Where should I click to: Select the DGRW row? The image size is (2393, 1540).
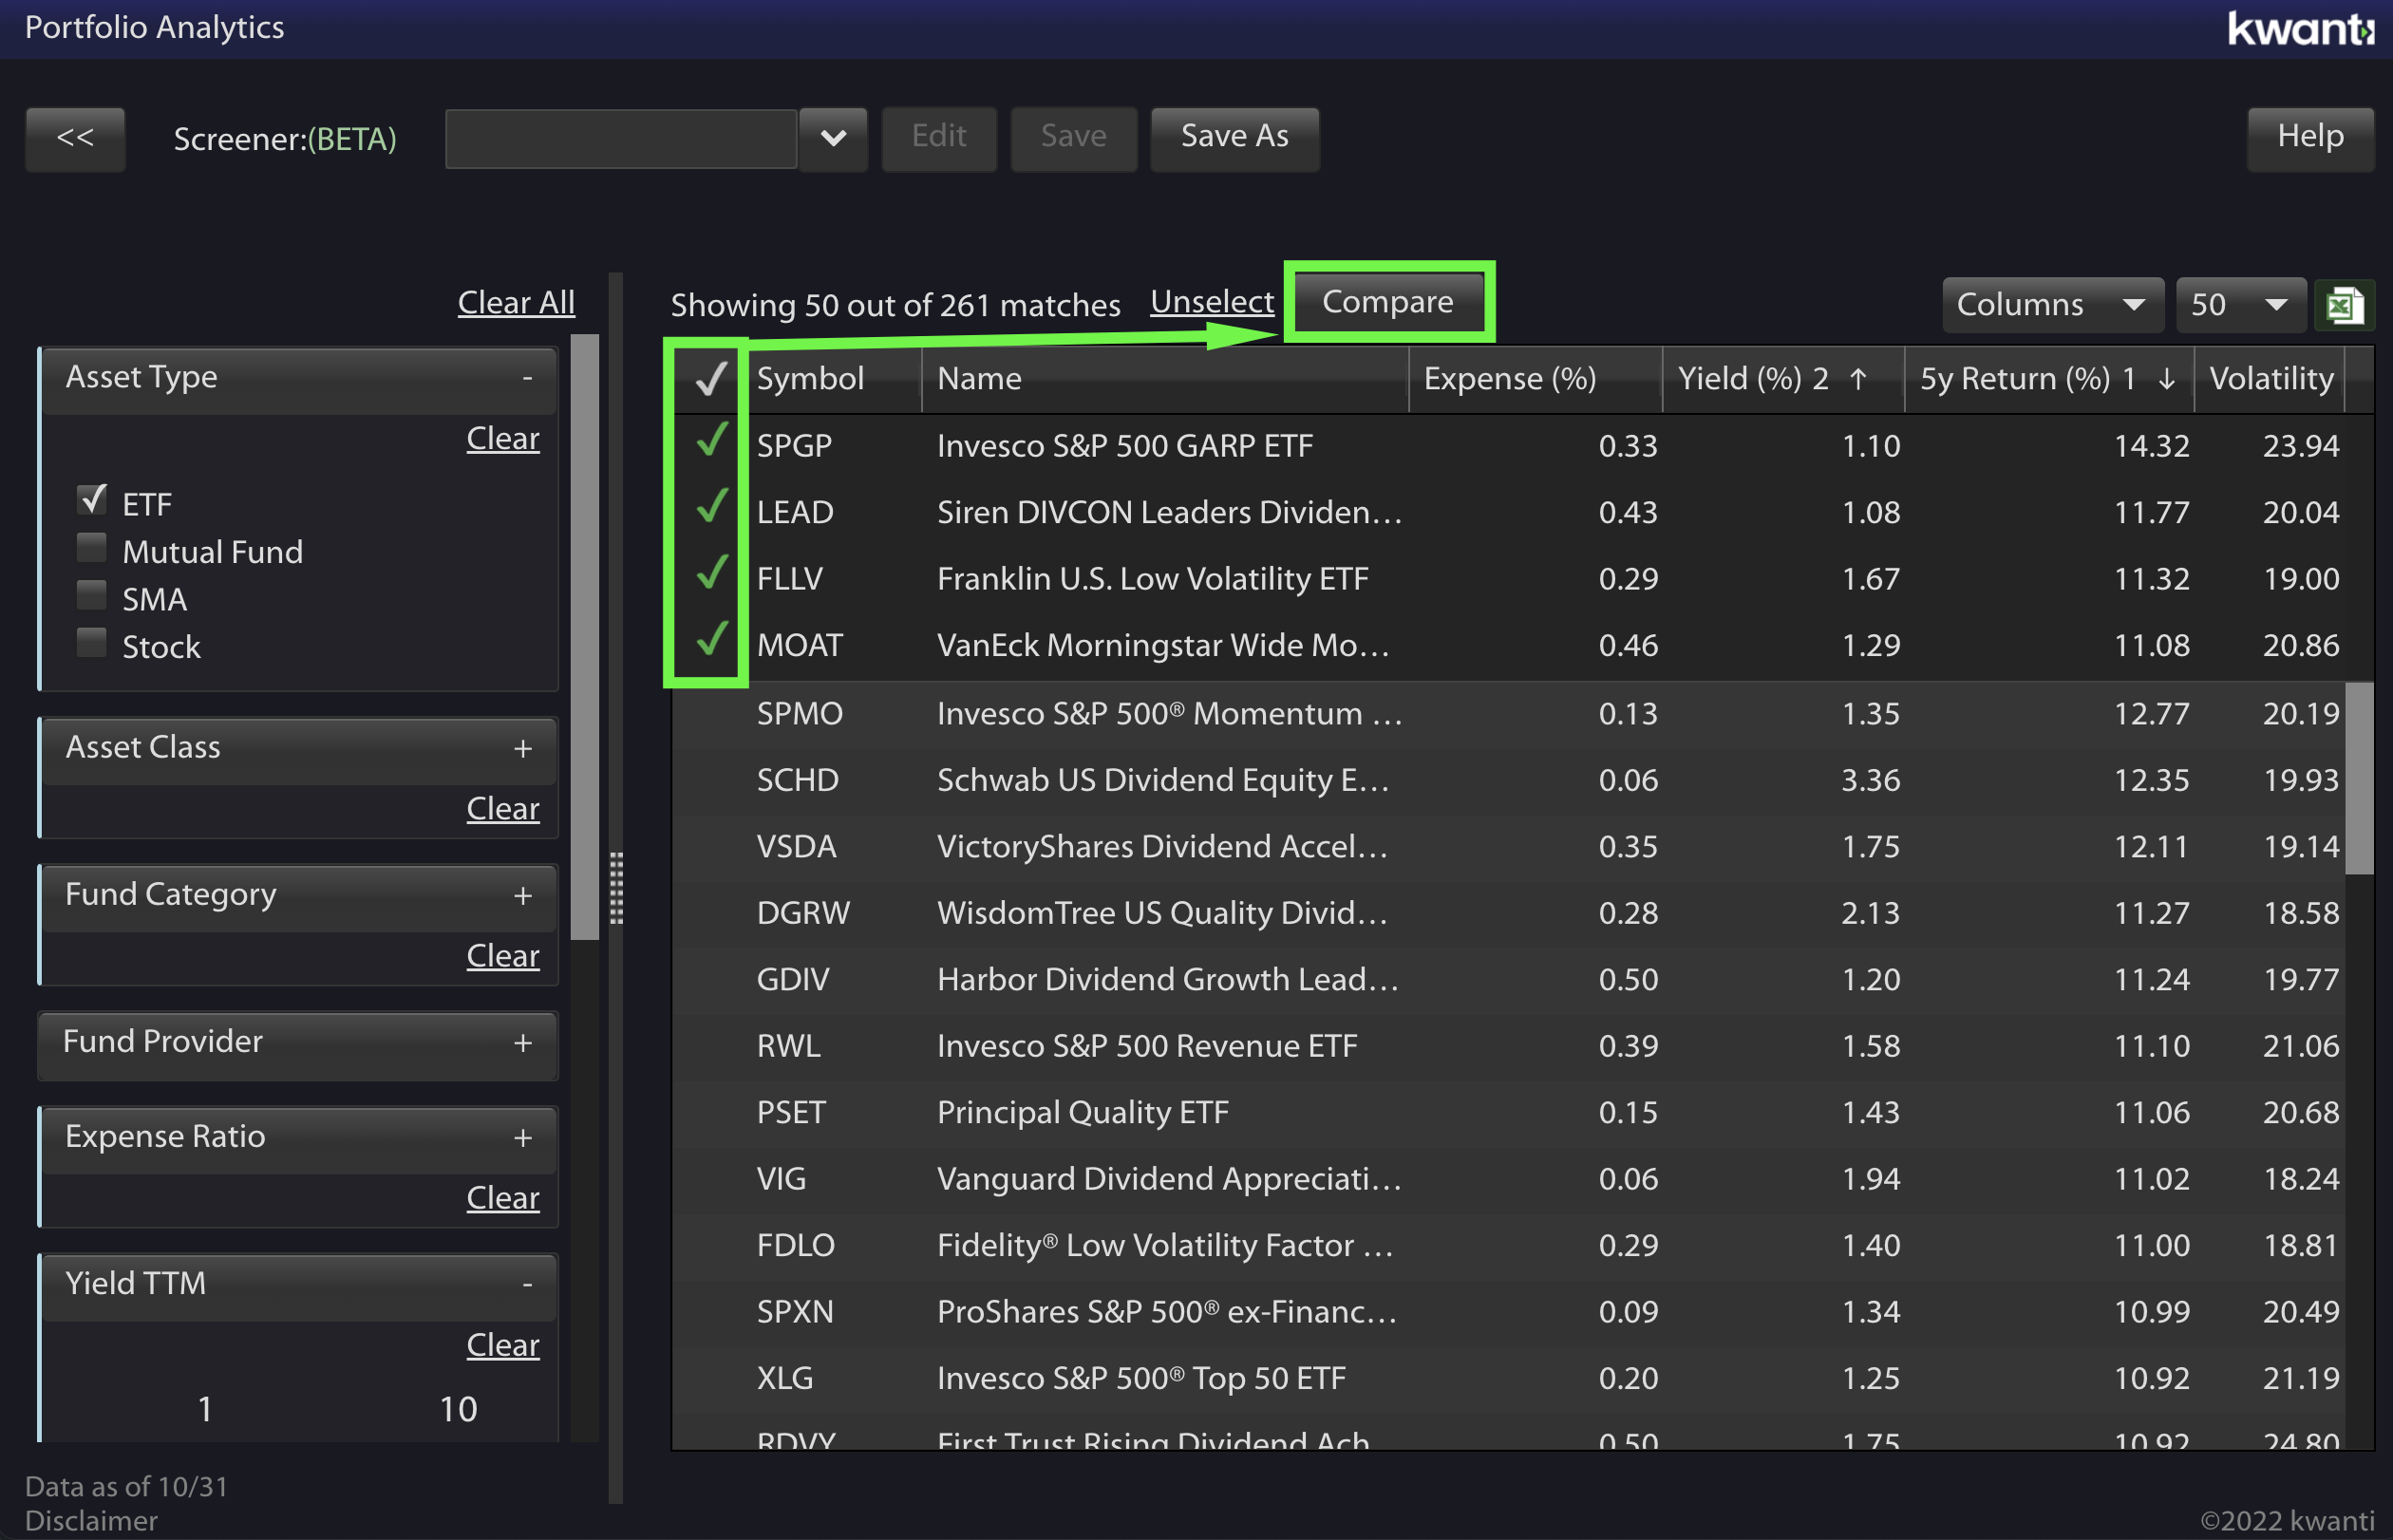(x=1508, y=913)
